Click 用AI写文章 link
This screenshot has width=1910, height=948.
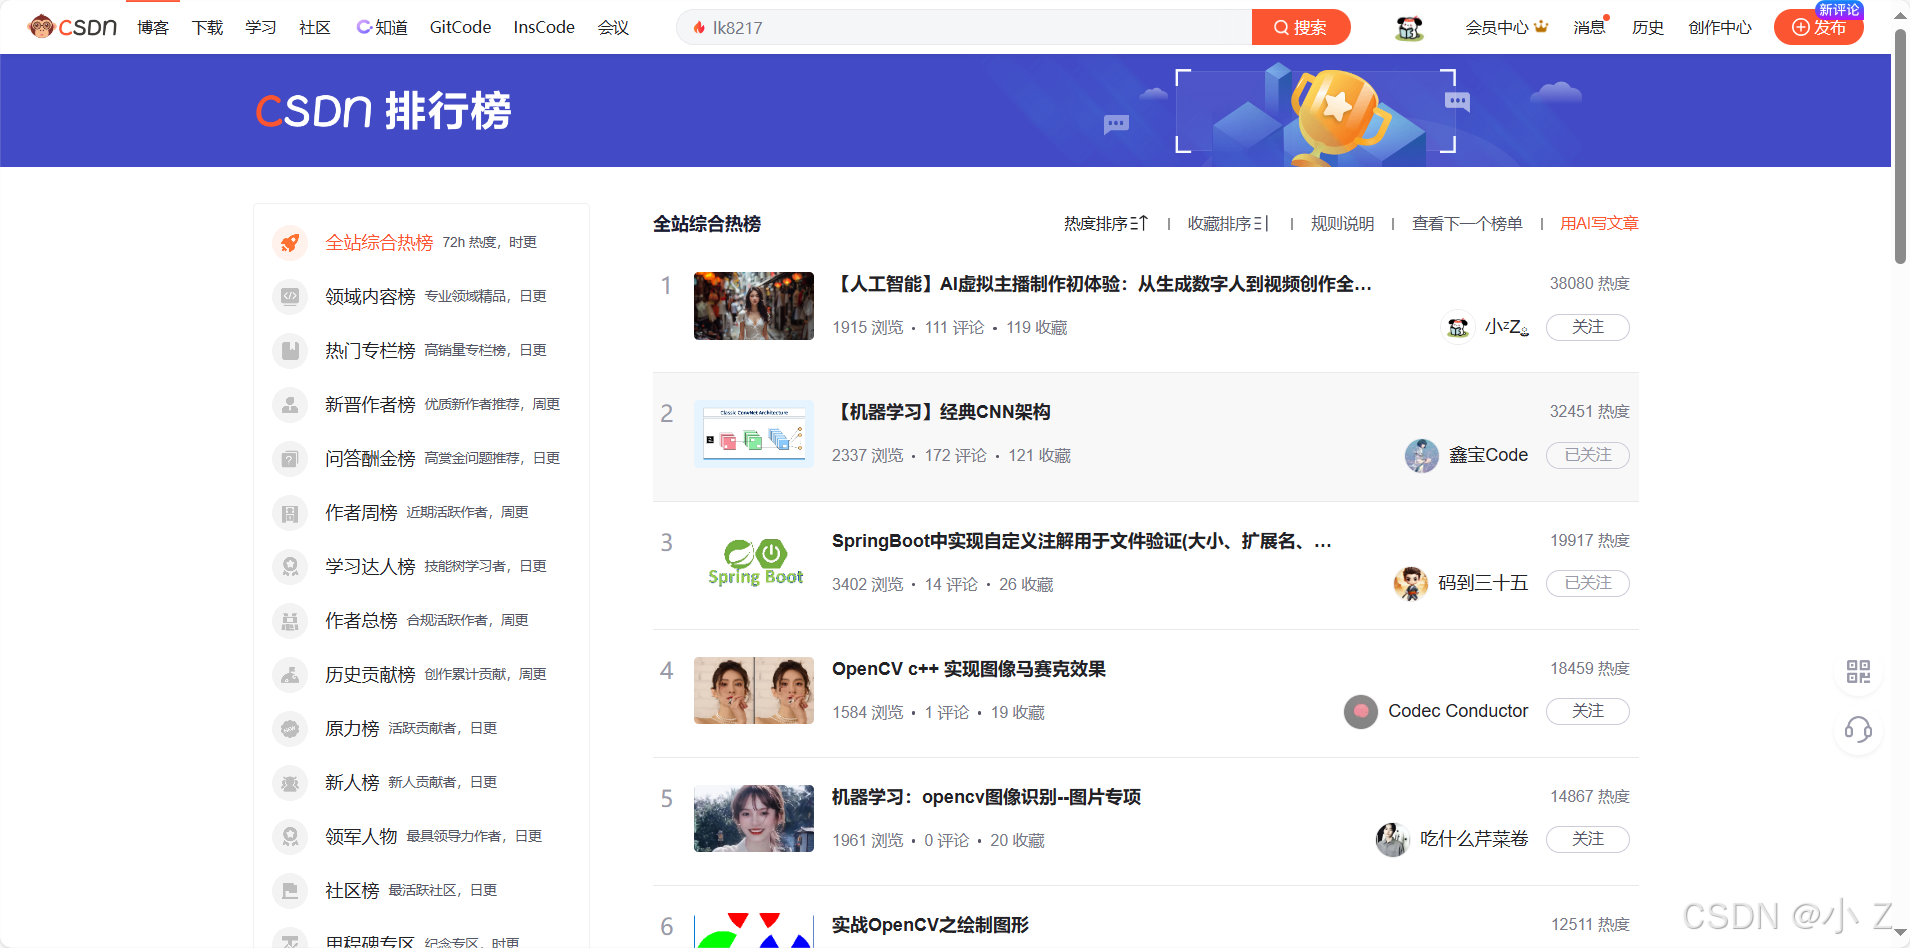1597,223
